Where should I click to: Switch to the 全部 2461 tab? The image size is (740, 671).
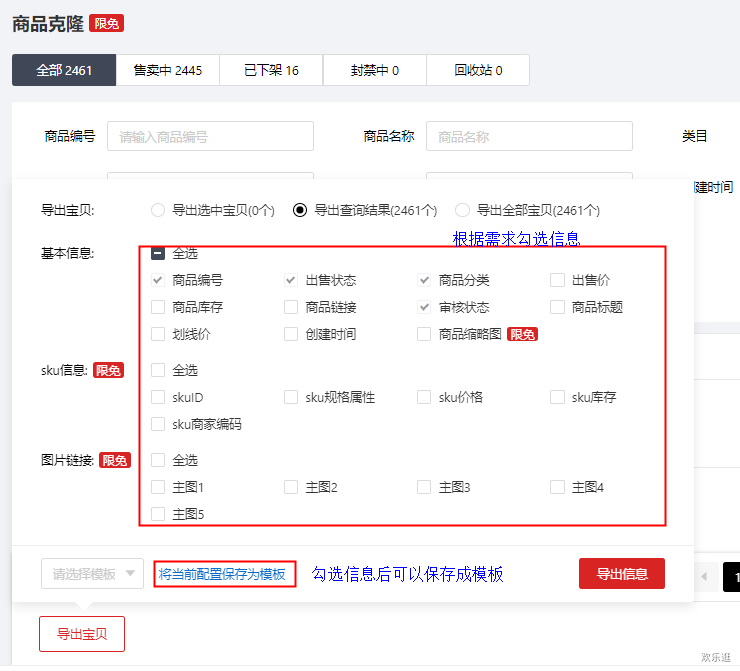pyautogui.click(x=64, y=70)
